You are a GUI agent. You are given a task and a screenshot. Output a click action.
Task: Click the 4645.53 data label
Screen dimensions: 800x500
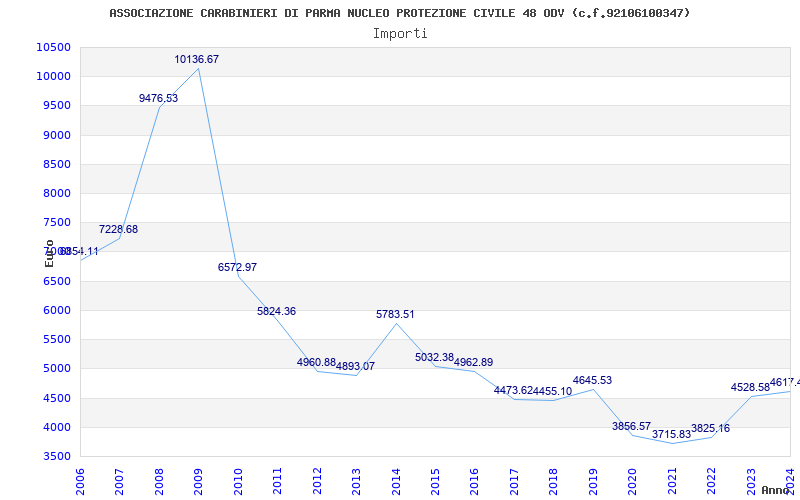pos(592,380)
